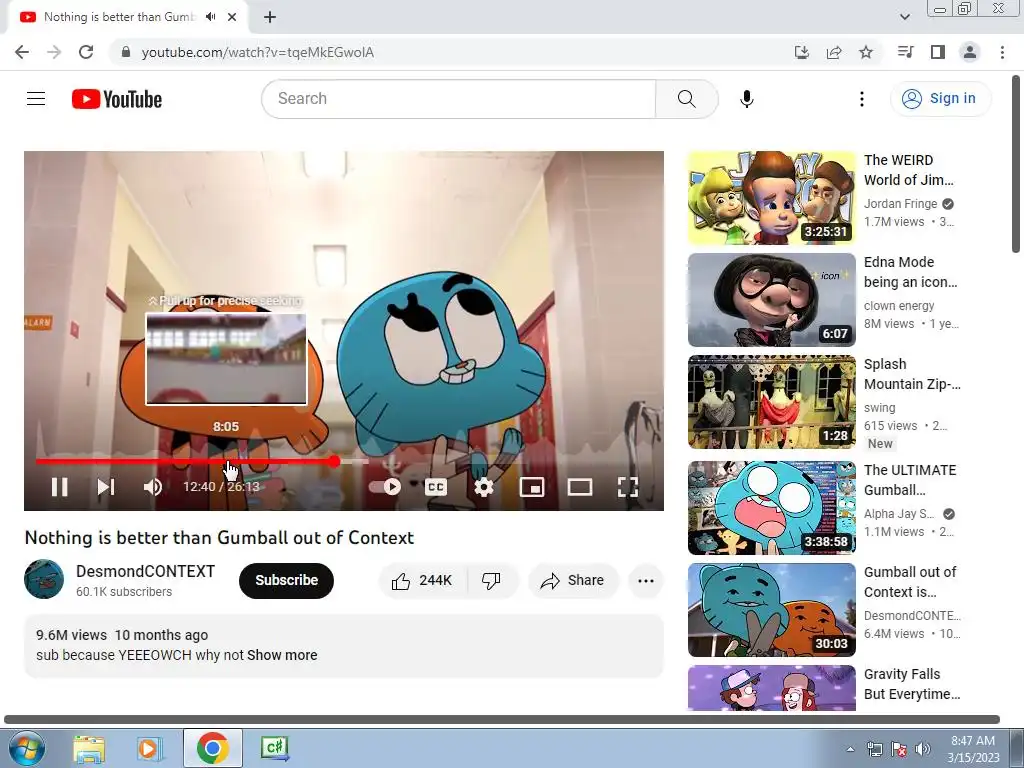1024x768 pixels.
Task: Open the player settings gear
Action: pos(483,487)
